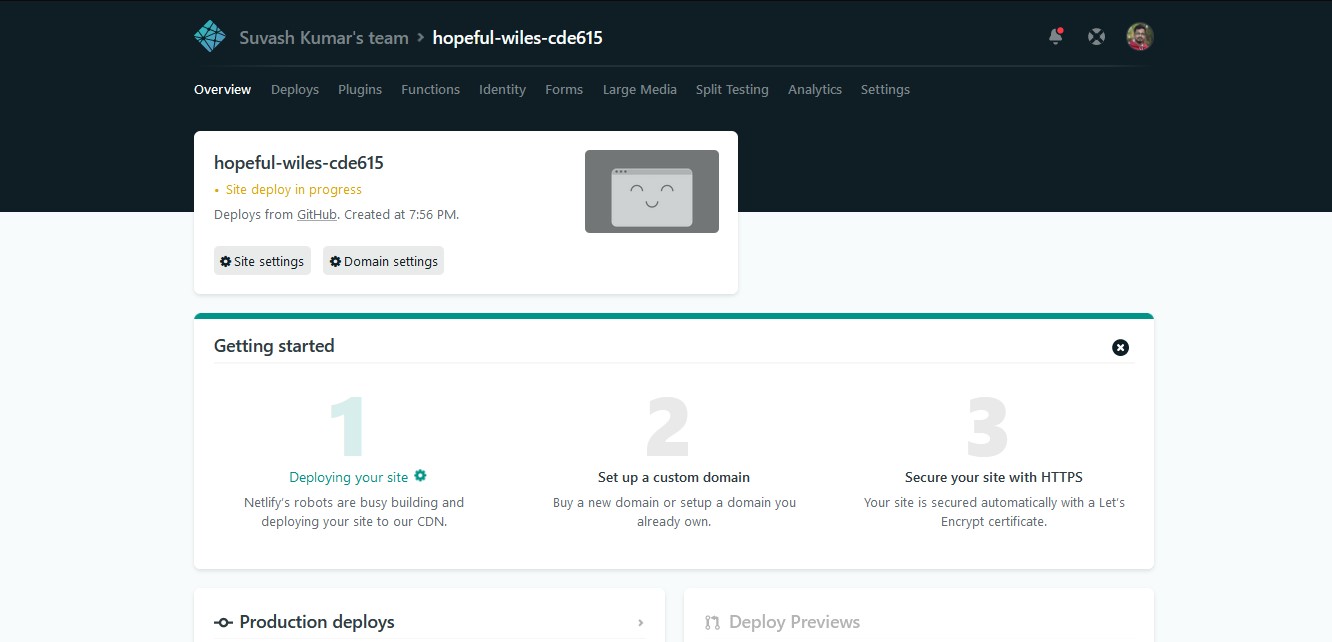The image size is (1332, 642).
Task: Go to the Split Testing tab
Action: (732, 90)
